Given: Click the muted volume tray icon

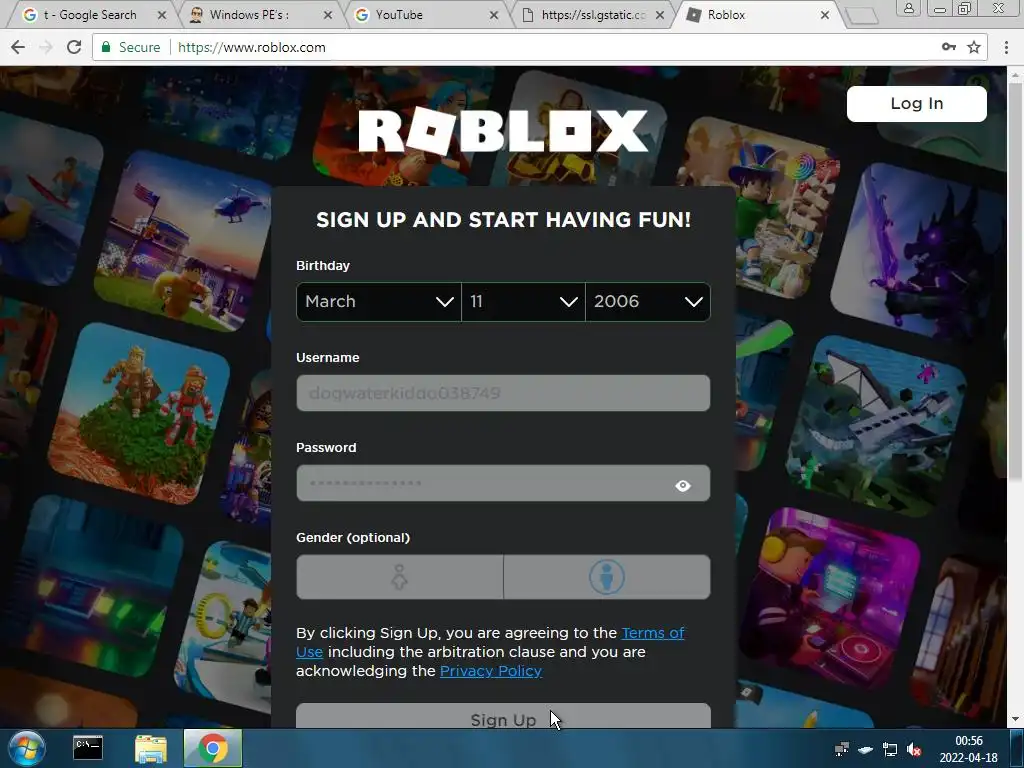Looking at the screenshot, I should 914,749.
